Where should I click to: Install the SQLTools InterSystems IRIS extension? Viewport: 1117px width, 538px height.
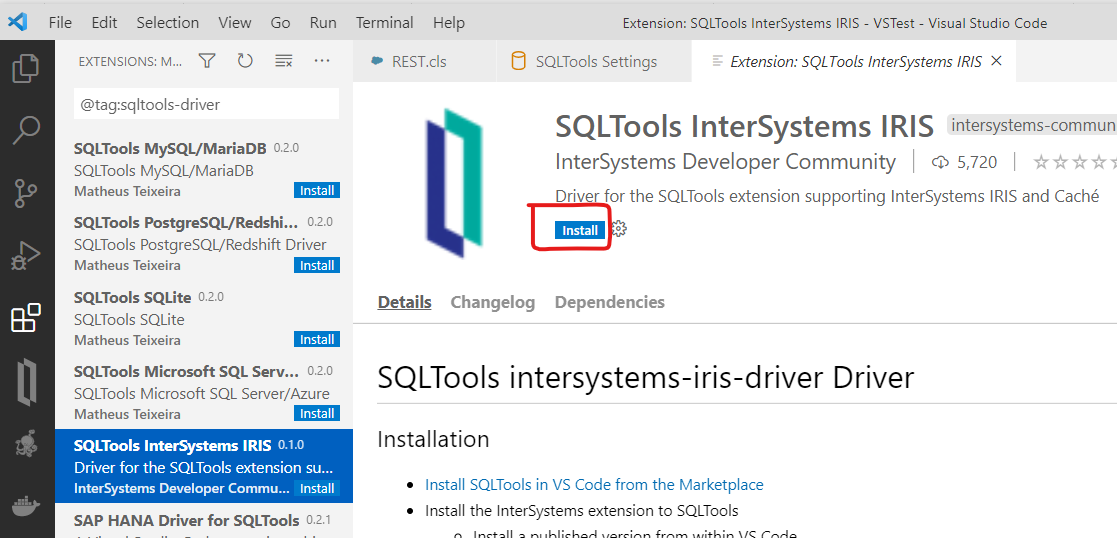click(580, 230)
